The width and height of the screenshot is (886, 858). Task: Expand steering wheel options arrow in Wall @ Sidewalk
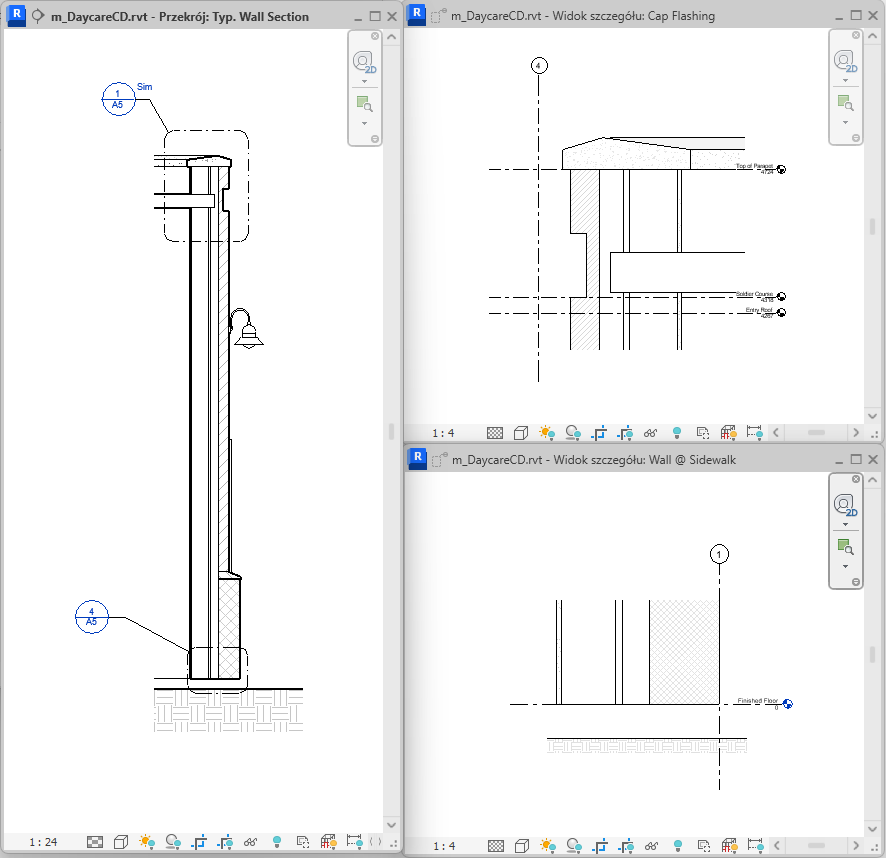click(845, 524)
